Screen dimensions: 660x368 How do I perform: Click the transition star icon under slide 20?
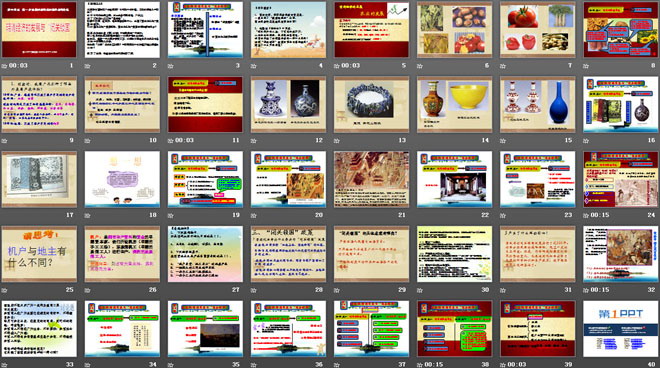[x=253, y=215]
